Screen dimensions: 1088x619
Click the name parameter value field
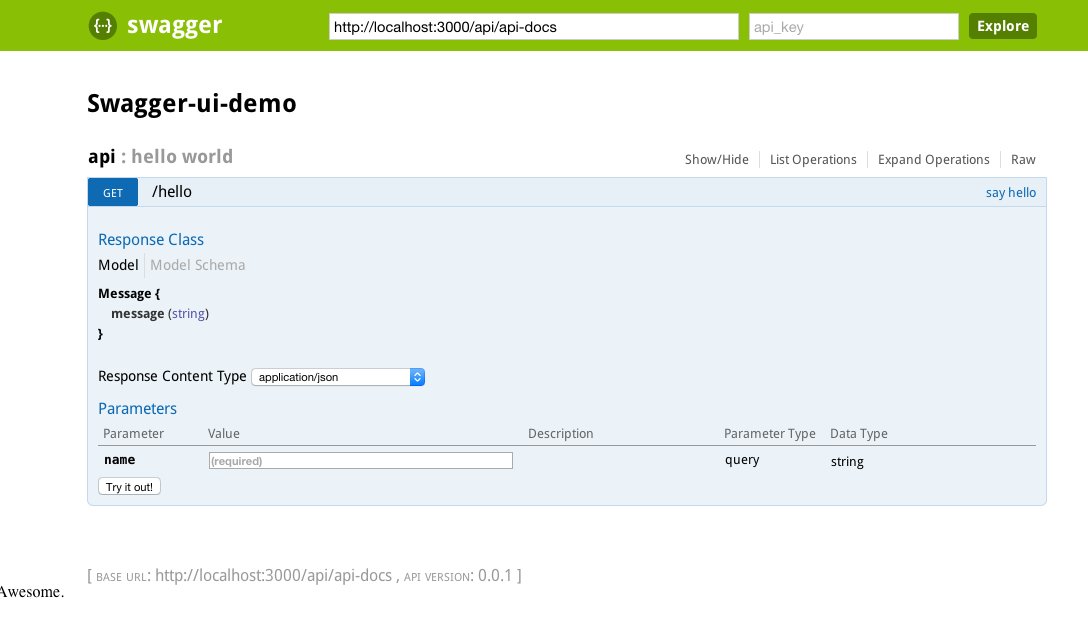point(361,461)
